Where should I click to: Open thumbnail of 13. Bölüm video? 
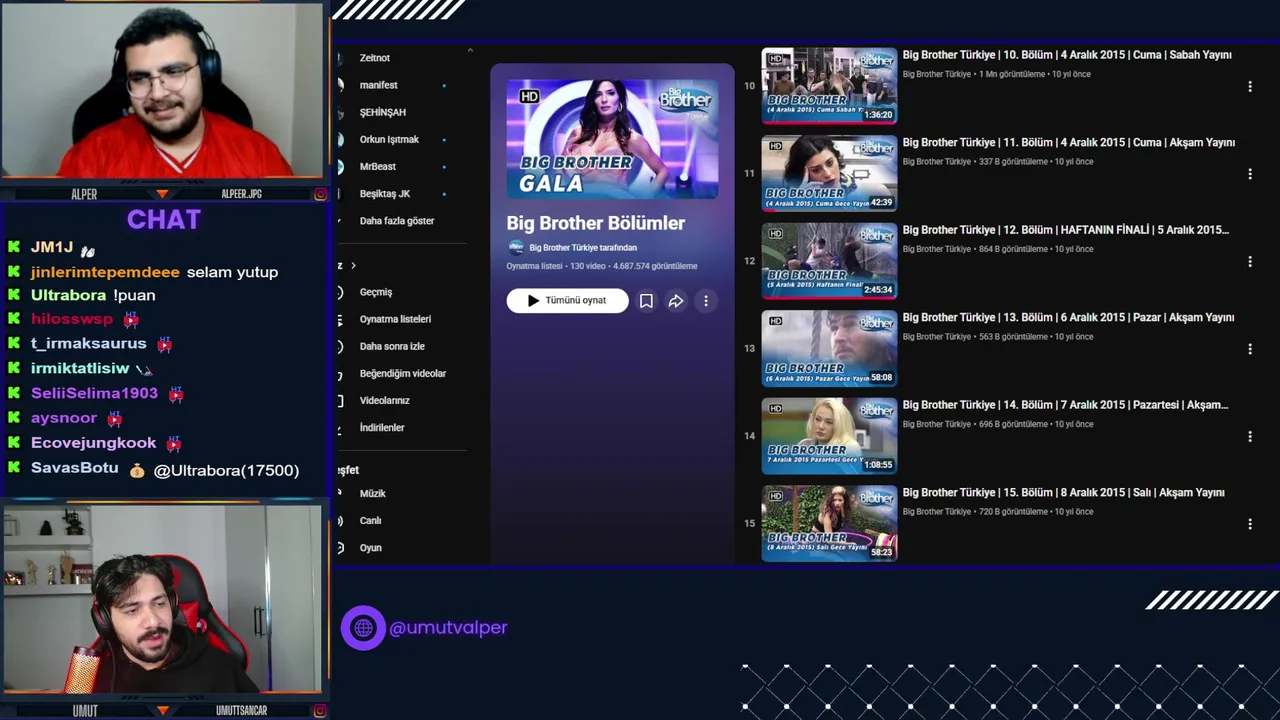coord(829,348)
